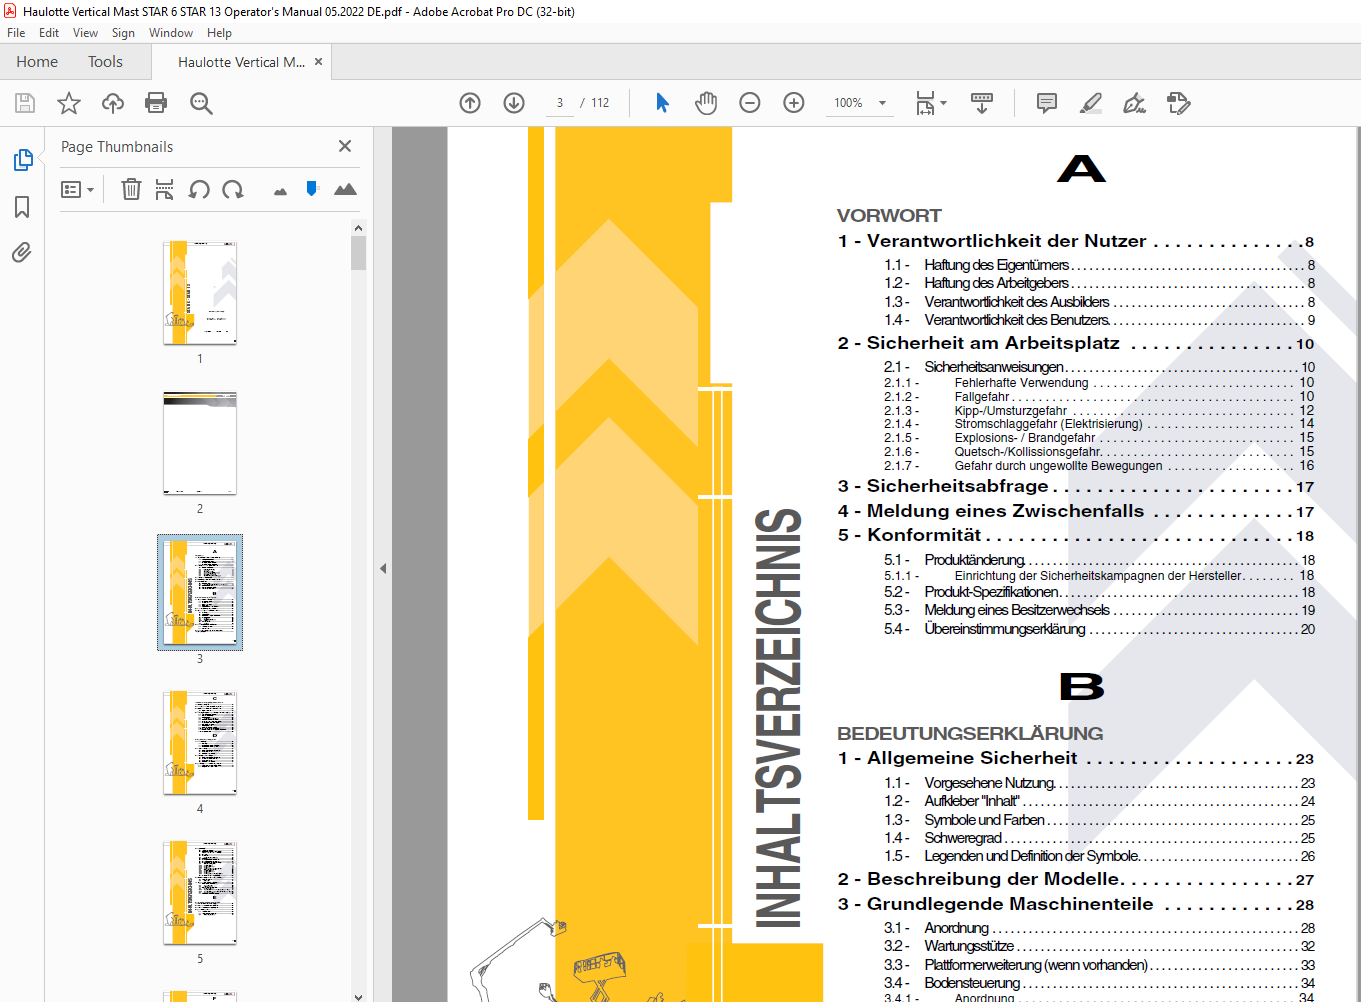
Task: Select the arrow selection tool
Action: click(662, 103)
